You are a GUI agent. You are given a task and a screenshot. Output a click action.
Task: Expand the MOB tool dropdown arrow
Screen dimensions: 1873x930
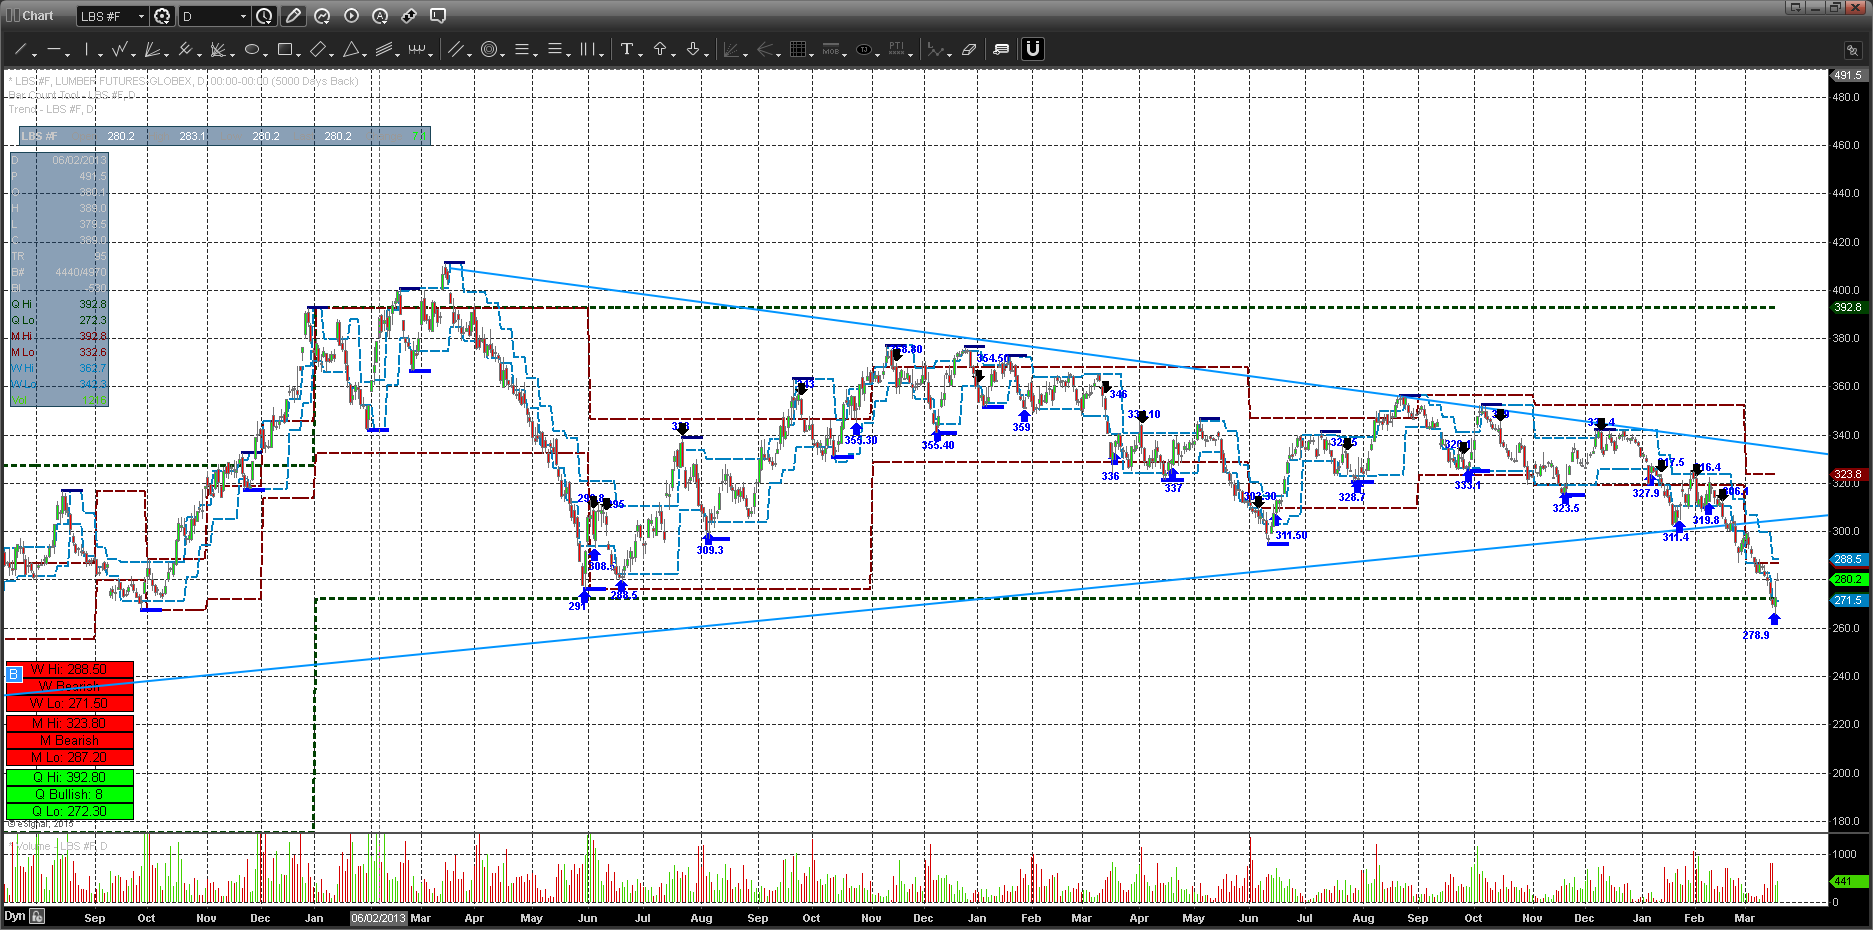click(x=845, y=53)
